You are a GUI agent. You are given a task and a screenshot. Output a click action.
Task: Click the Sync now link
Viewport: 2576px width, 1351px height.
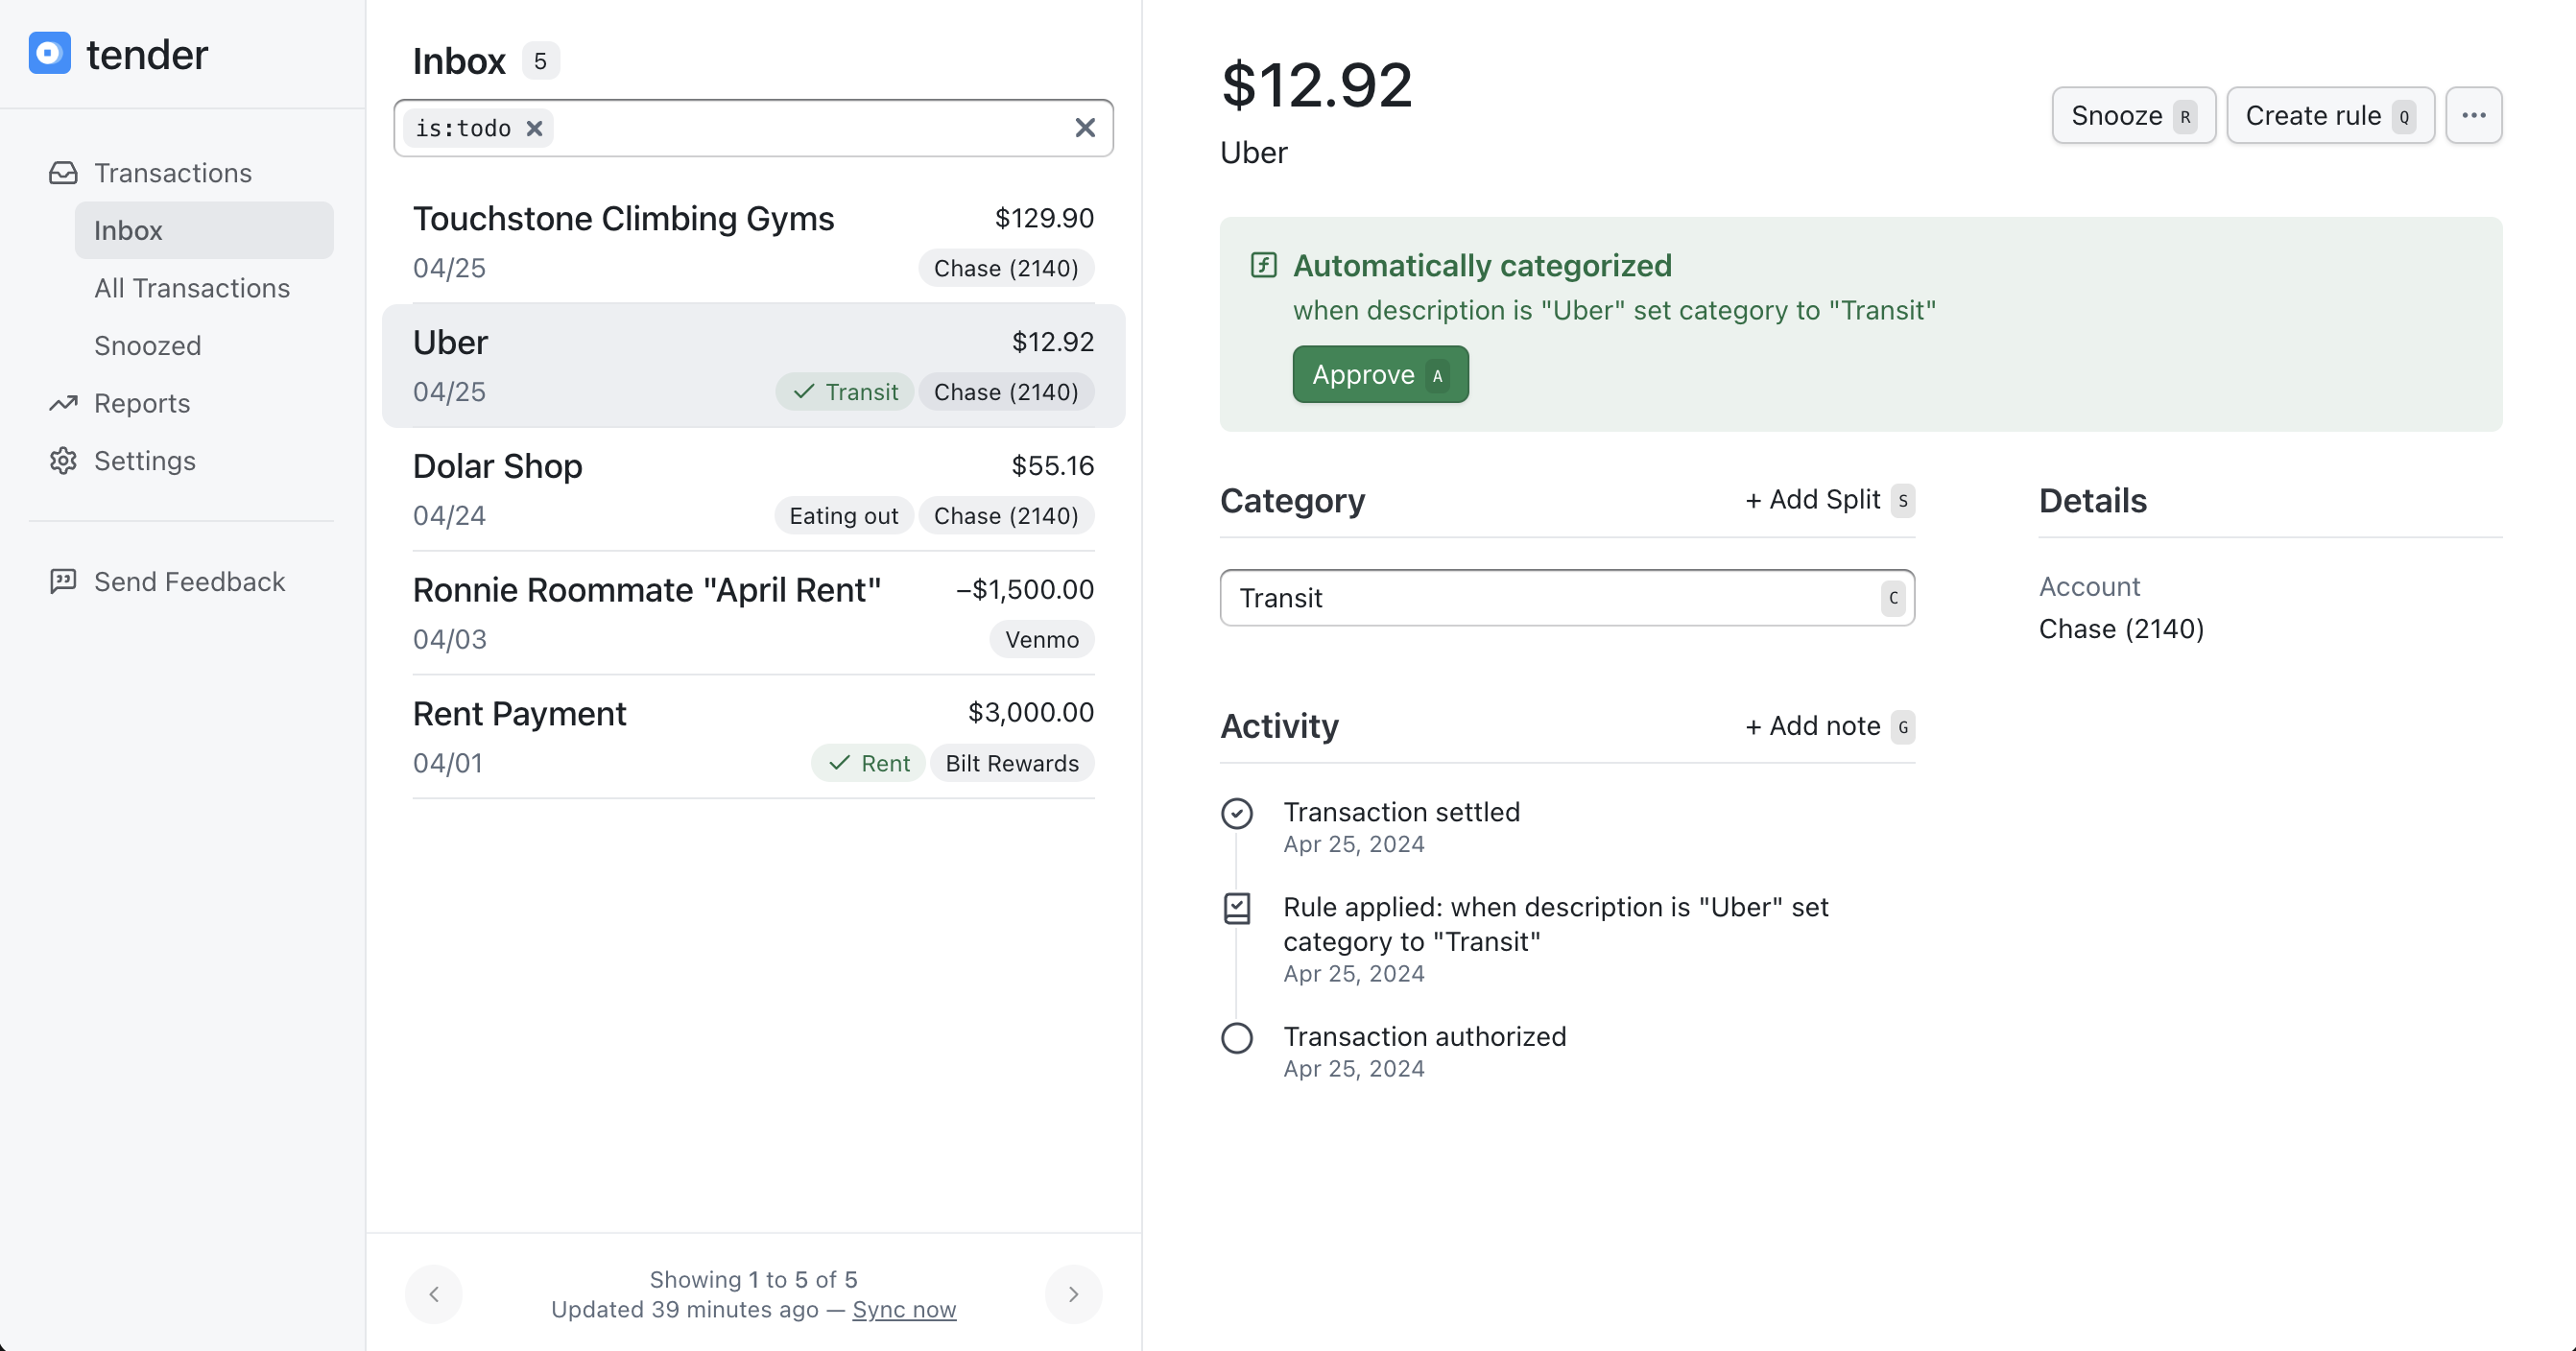tap(904, 1310)
